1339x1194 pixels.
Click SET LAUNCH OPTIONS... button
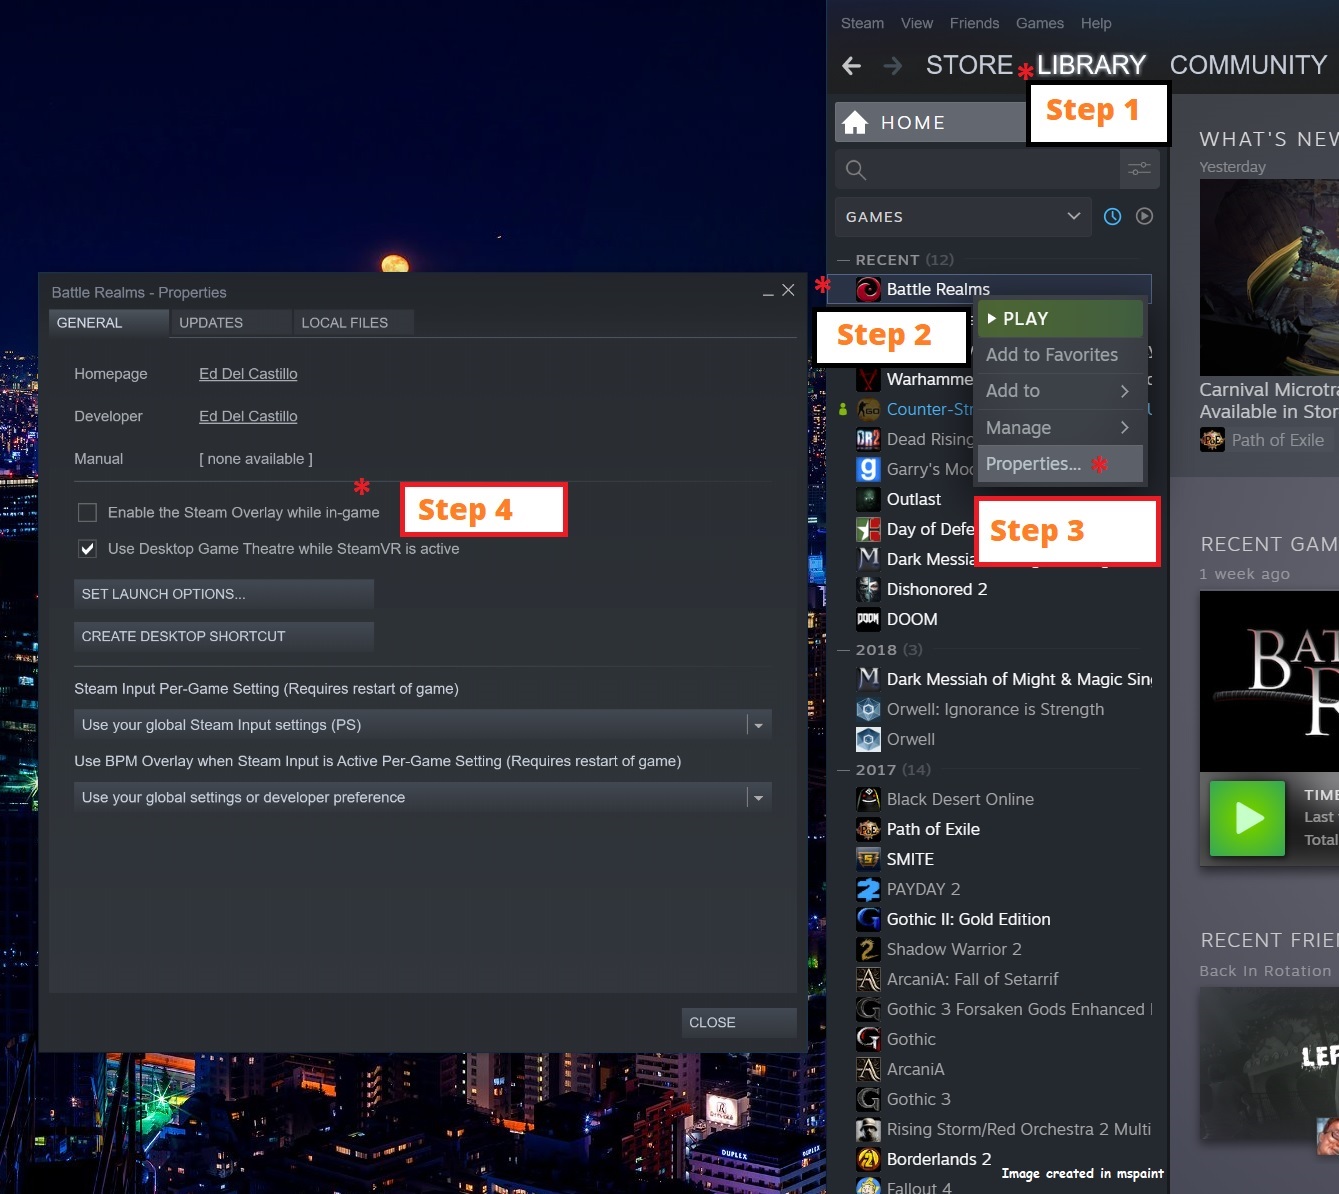(x=224, y=594)
